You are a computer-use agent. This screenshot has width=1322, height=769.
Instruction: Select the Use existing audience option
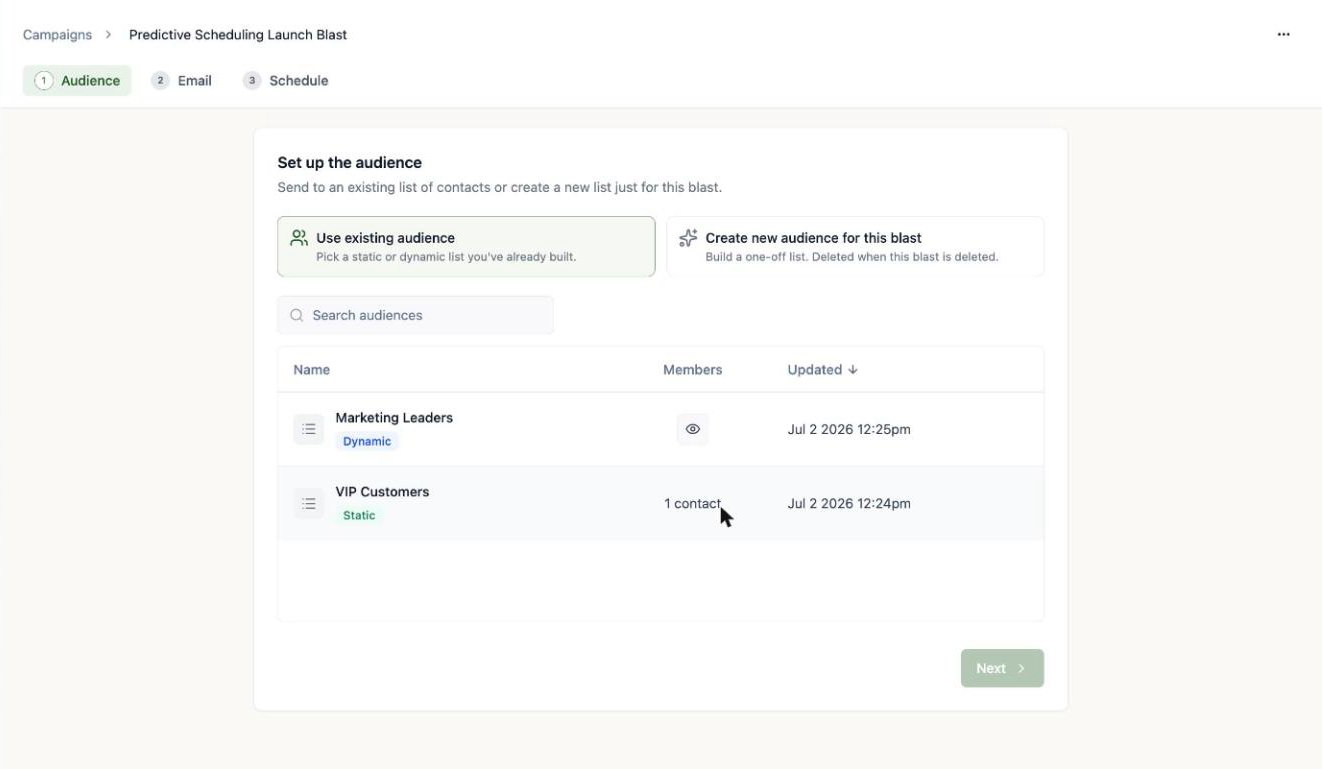(466, 246)
